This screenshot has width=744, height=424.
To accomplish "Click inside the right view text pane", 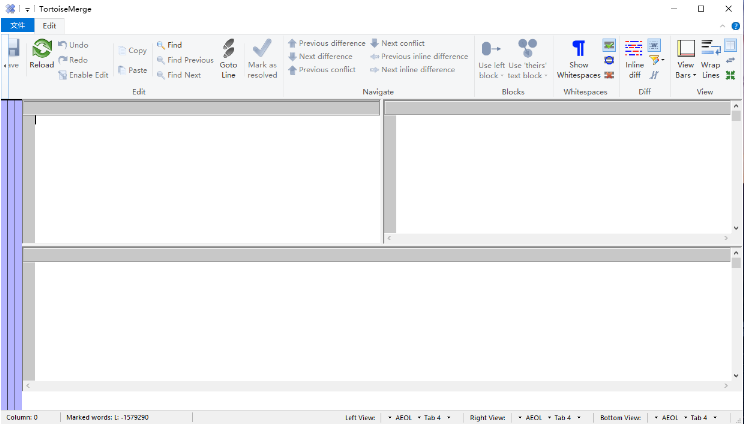I will click(x=563, y=174).
